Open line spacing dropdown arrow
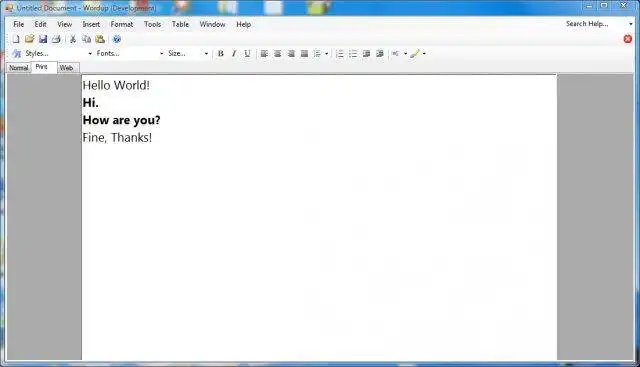Image resolution: width=640 pixels, height=367 pixels. point(327,53)
